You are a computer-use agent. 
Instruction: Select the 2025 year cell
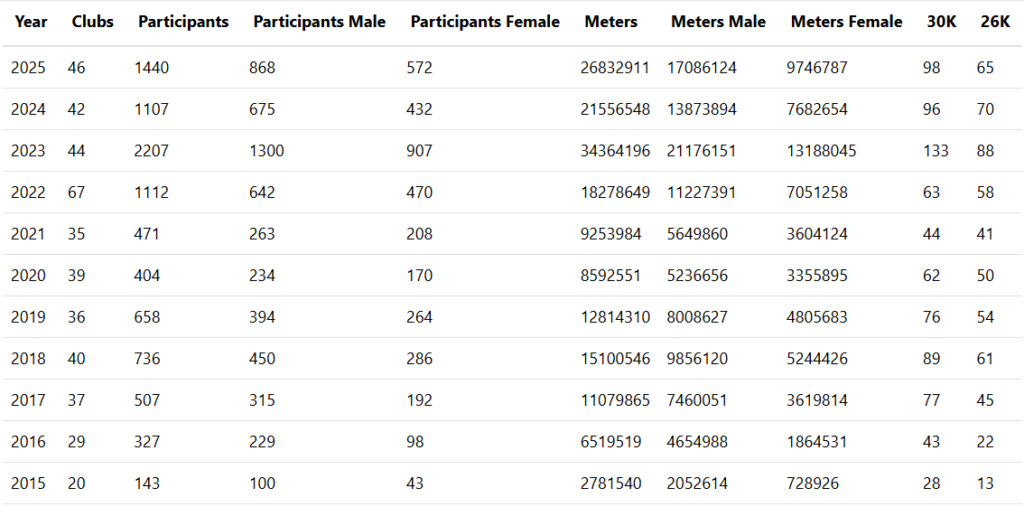click(x=27, y=68)
